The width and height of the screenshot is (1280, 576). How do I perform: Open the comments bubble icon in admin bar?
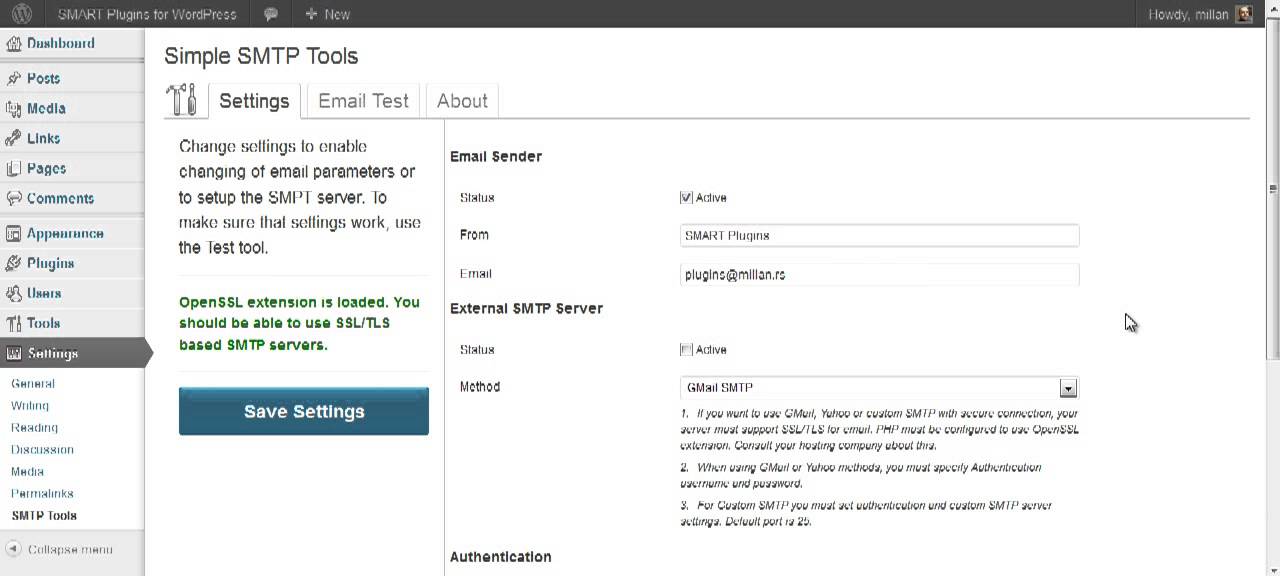coord(271,14)
